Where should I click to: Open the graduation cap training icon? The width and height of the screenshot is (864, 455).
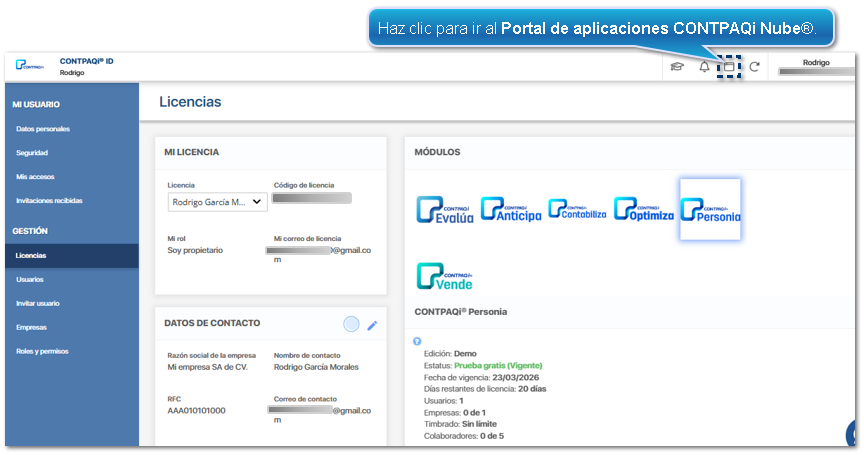(677, 67)
